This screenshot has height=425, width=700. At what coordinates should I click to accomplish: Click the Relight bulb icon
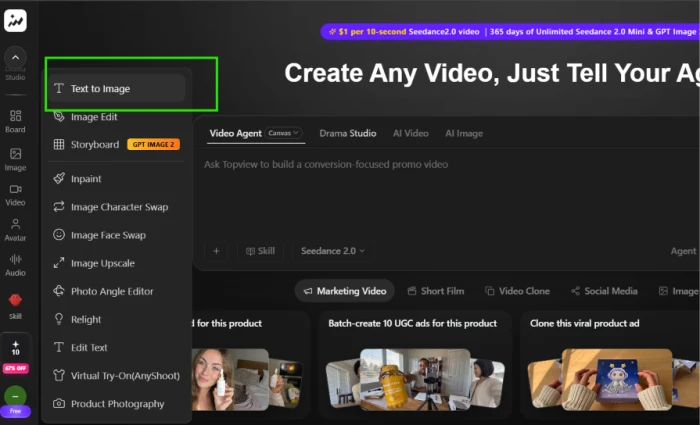[59, 319]
